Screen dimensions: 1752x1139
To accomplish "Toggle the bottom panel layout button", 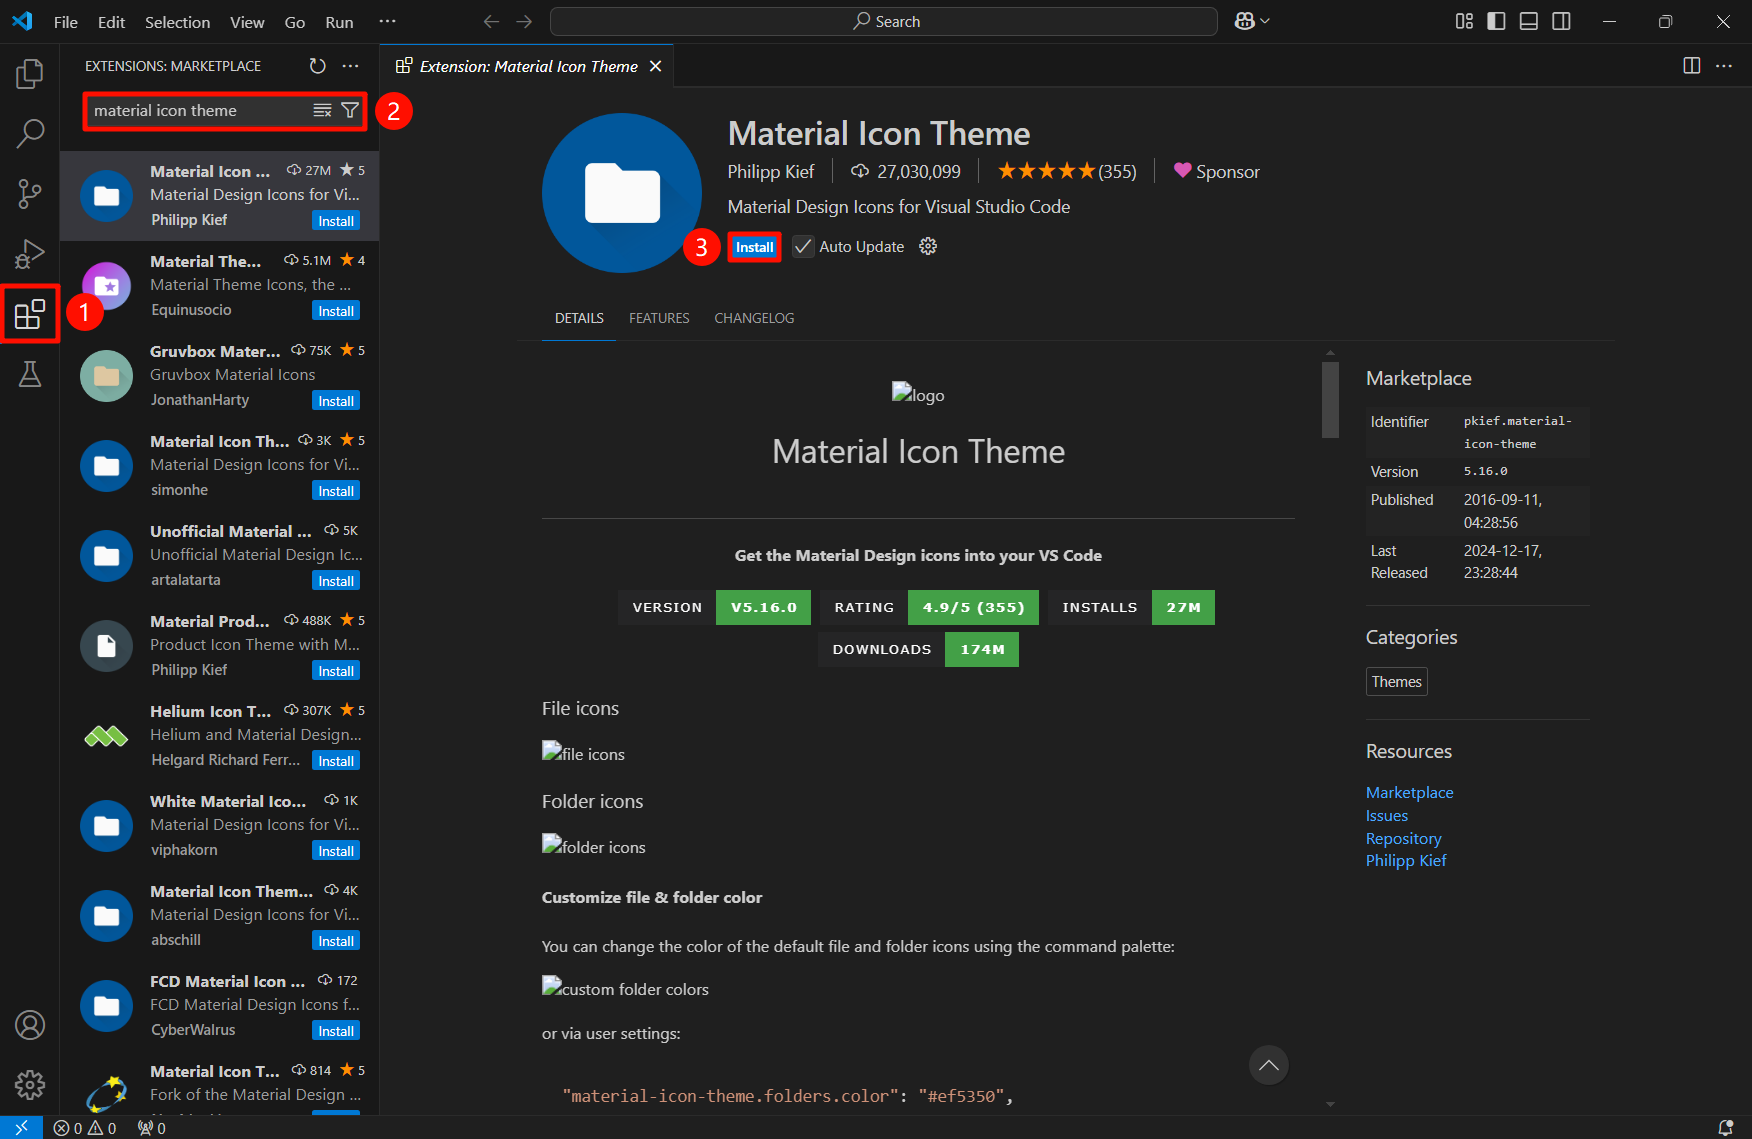I will (1528, 22).
